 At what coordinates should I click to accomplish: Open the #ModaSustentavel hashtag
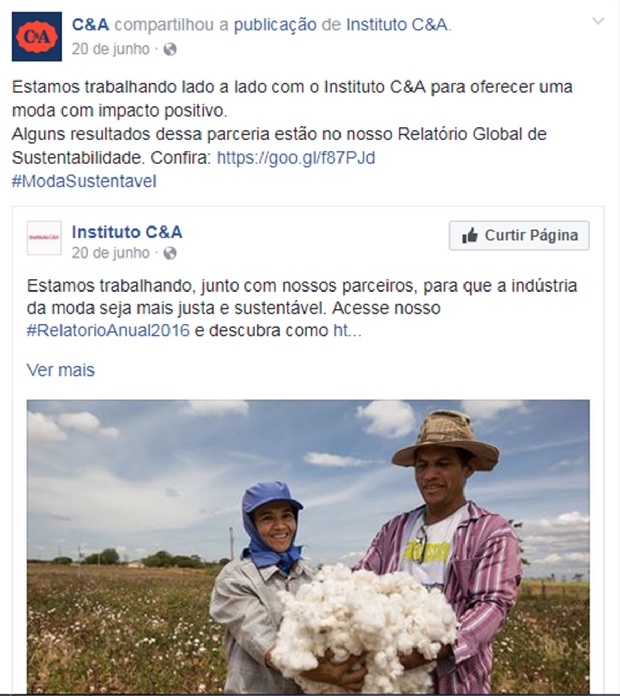click(x=84, y=181)
